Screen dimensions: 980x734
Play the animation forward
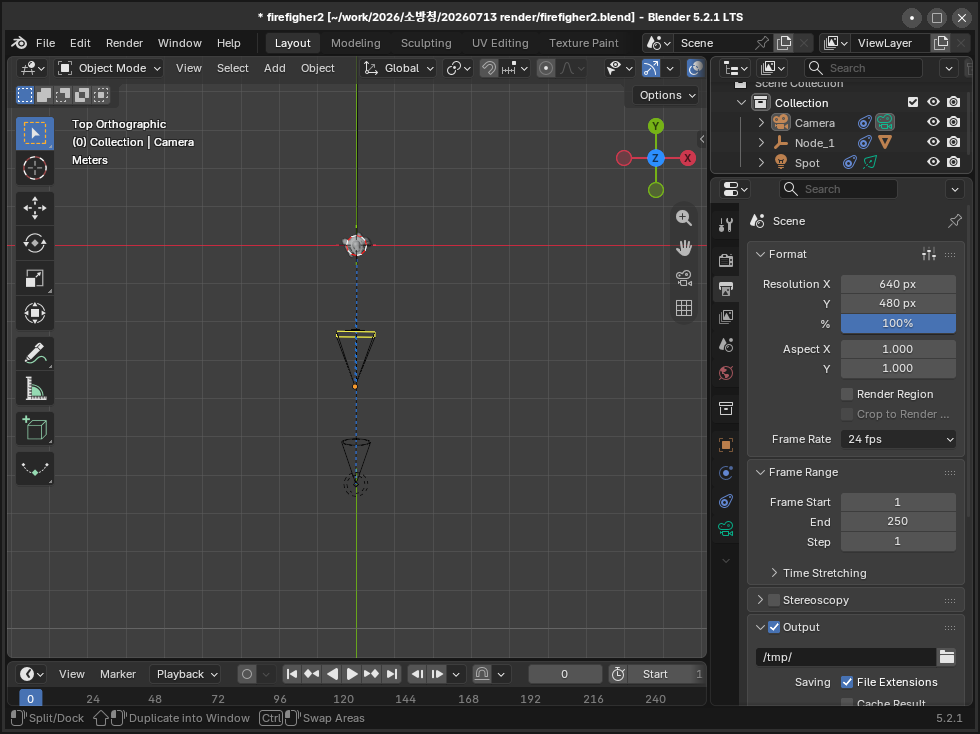pos(352,674)
